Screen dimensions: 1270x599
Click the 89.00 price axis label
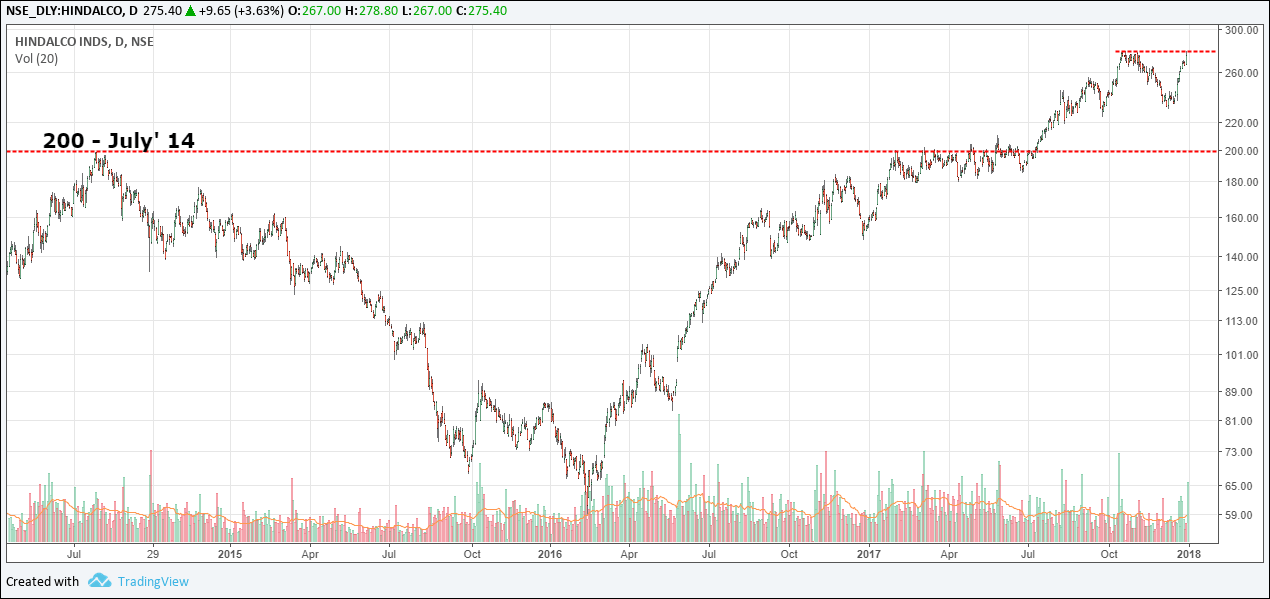[x=1241, y=392]
